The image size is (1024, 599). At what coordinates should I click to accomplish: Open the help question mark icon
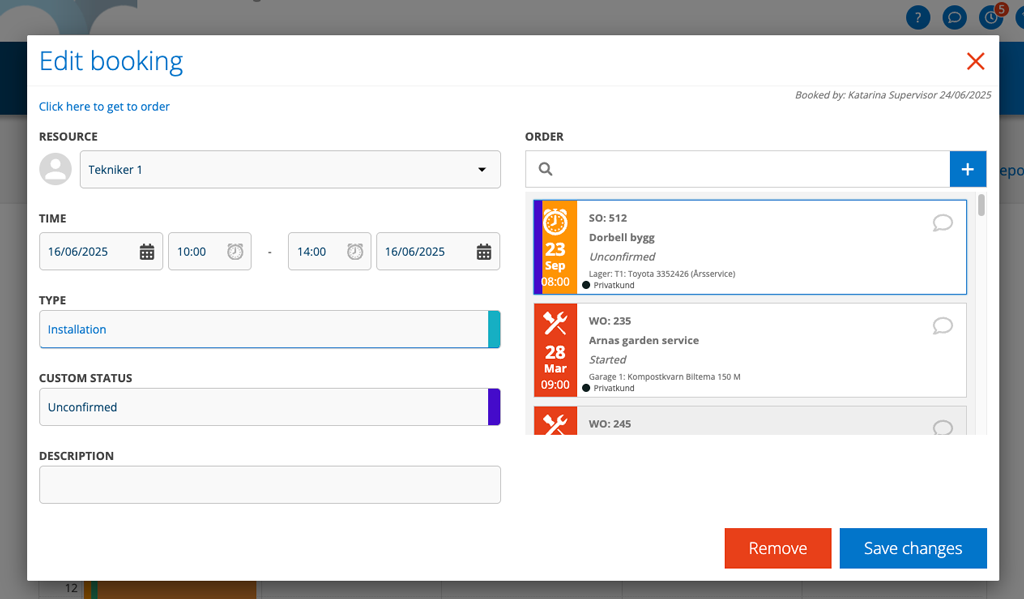coord(918,17)
